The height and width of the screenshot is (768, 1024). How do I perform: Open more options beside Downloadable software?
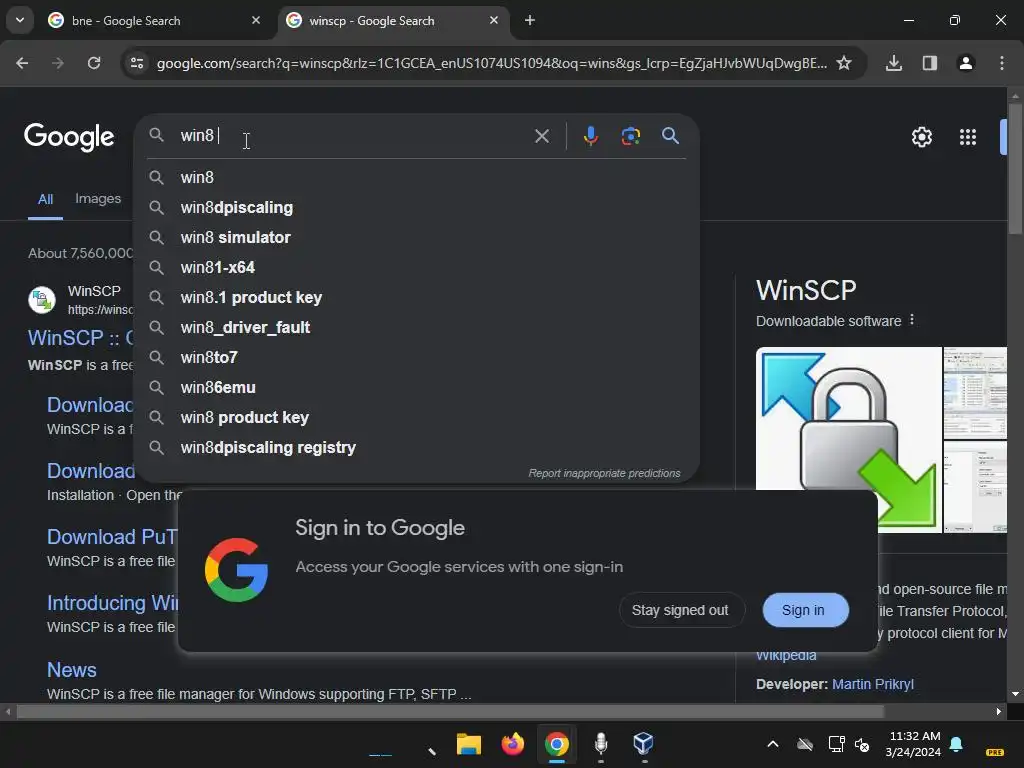pyautogui.click(x=912, y=320)
